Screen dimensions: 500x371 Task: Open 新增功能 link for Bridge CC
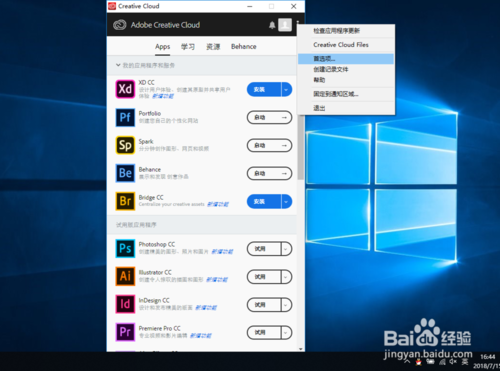pos(218,204)
